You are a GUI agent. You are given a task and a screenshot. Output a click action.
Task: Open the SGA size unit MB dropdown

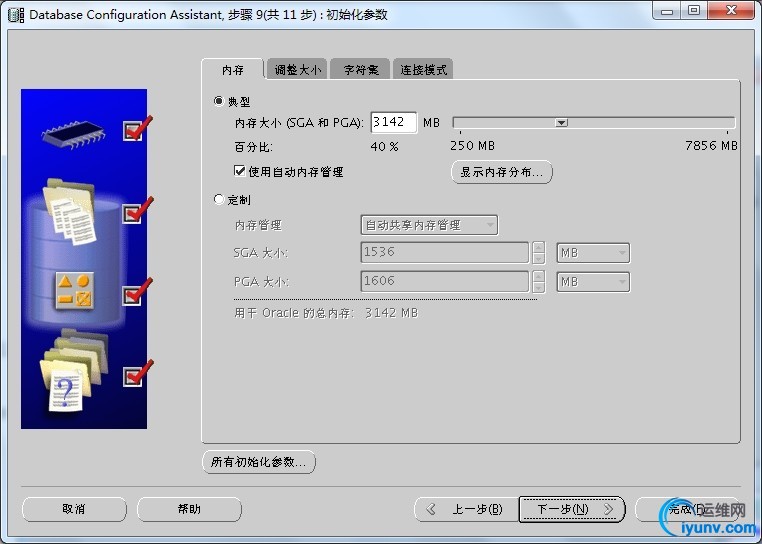click(x=593, y=253)
